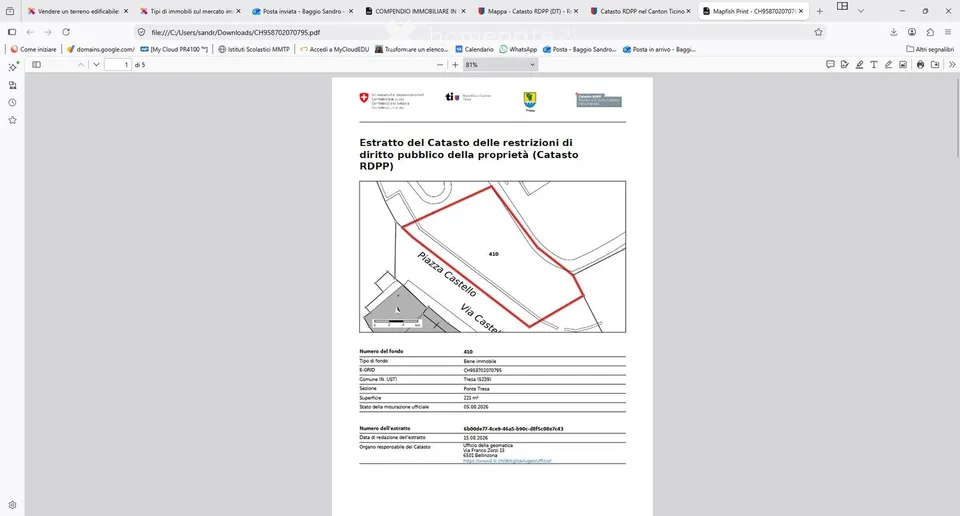This screenshot has height=516, width=960.
Task: Close the Vendere un terreno edificabile tab
Action: point(126,11)
